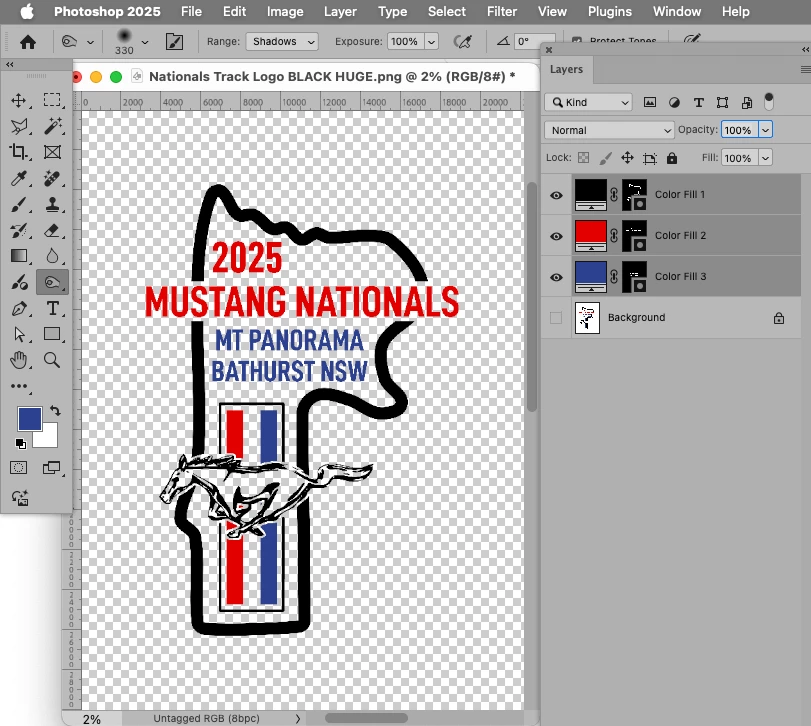Enable airbrush build-up effects

click(x=463, y=41)
